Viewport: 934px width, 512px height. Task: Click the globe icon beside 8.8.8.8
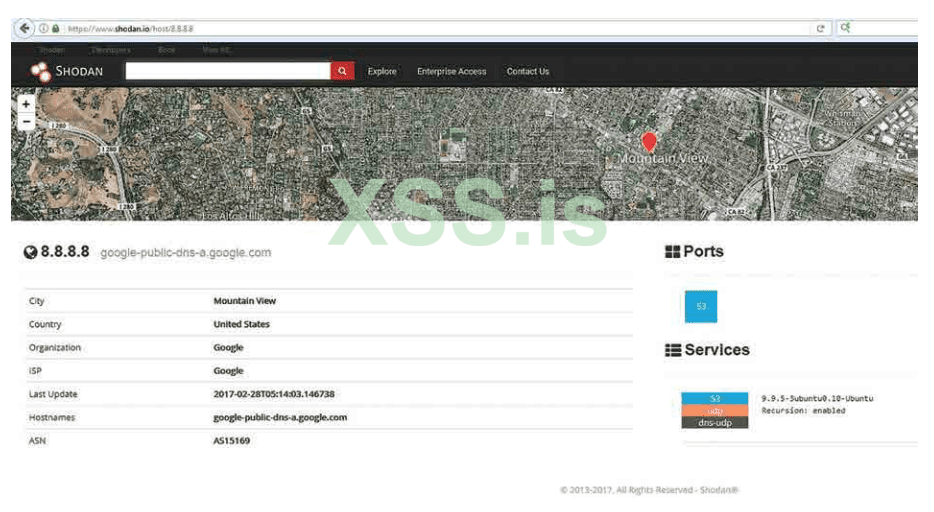[30, 252]
